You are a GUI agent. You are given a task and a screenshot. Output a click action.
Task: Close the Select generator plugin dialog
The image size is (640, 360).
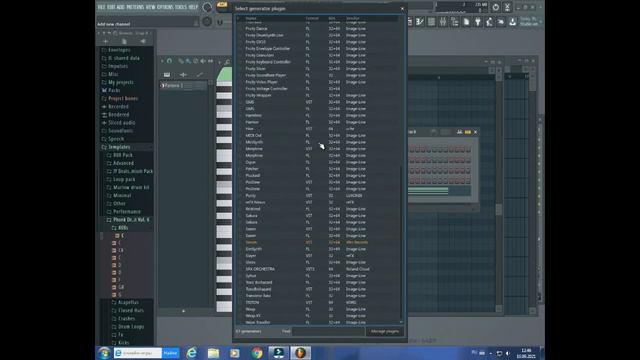pos(402,8)
